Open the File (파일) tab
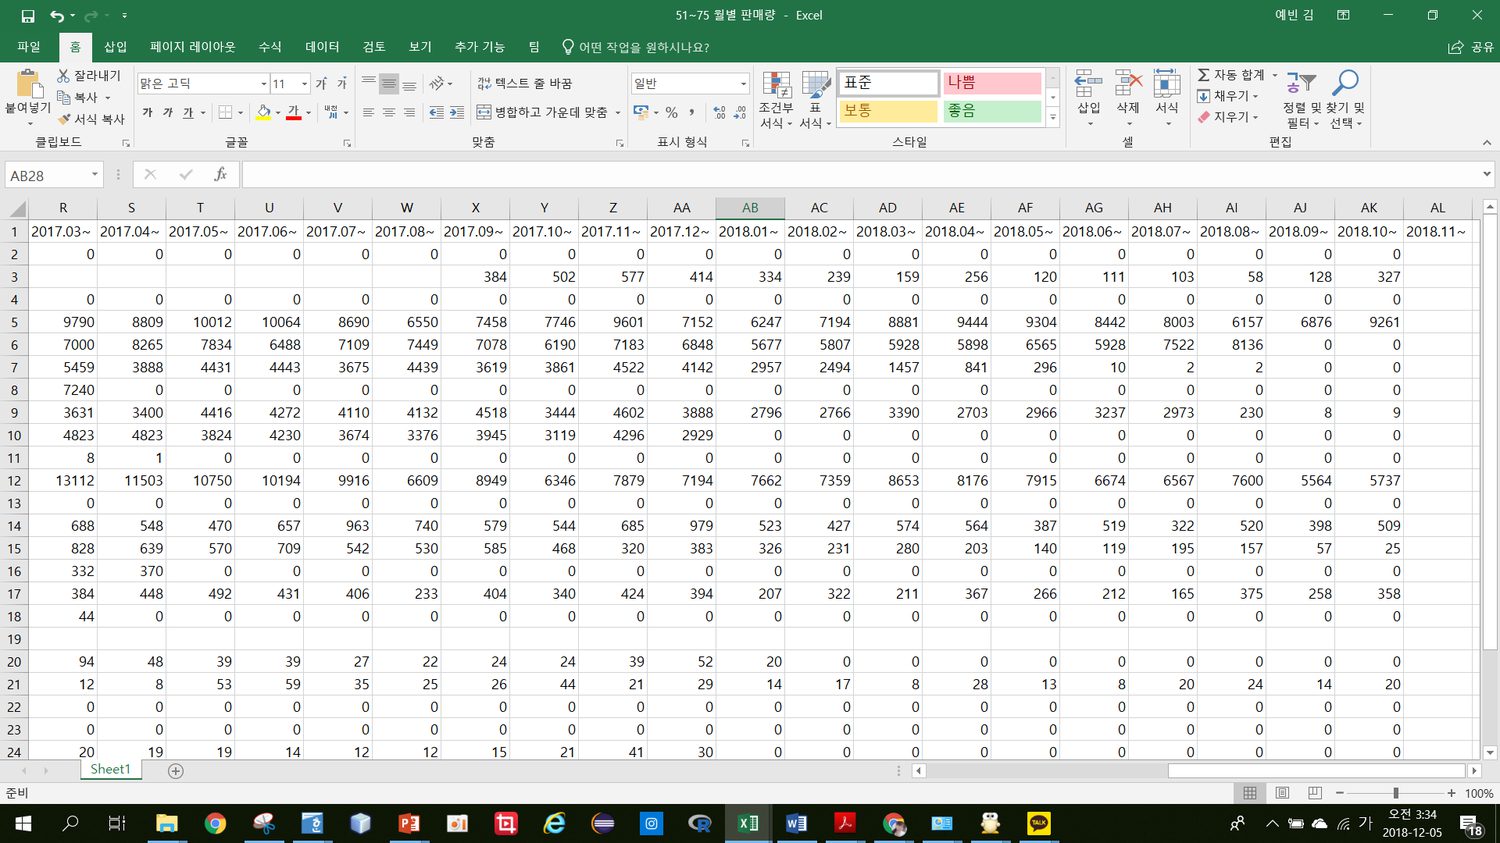The width and height of the screenshot is (1500, 843). pyautogui.click(x=29, y=47)
